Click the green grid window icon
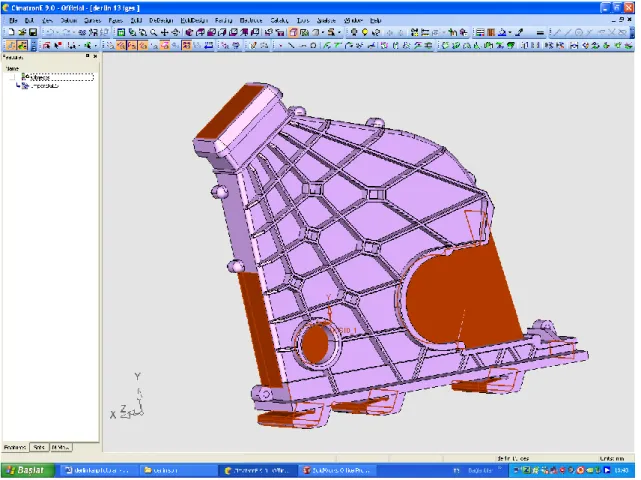Image resolution: width=641 pixels, height=480 pixels. pyautogui.click(x=121, y=32)
